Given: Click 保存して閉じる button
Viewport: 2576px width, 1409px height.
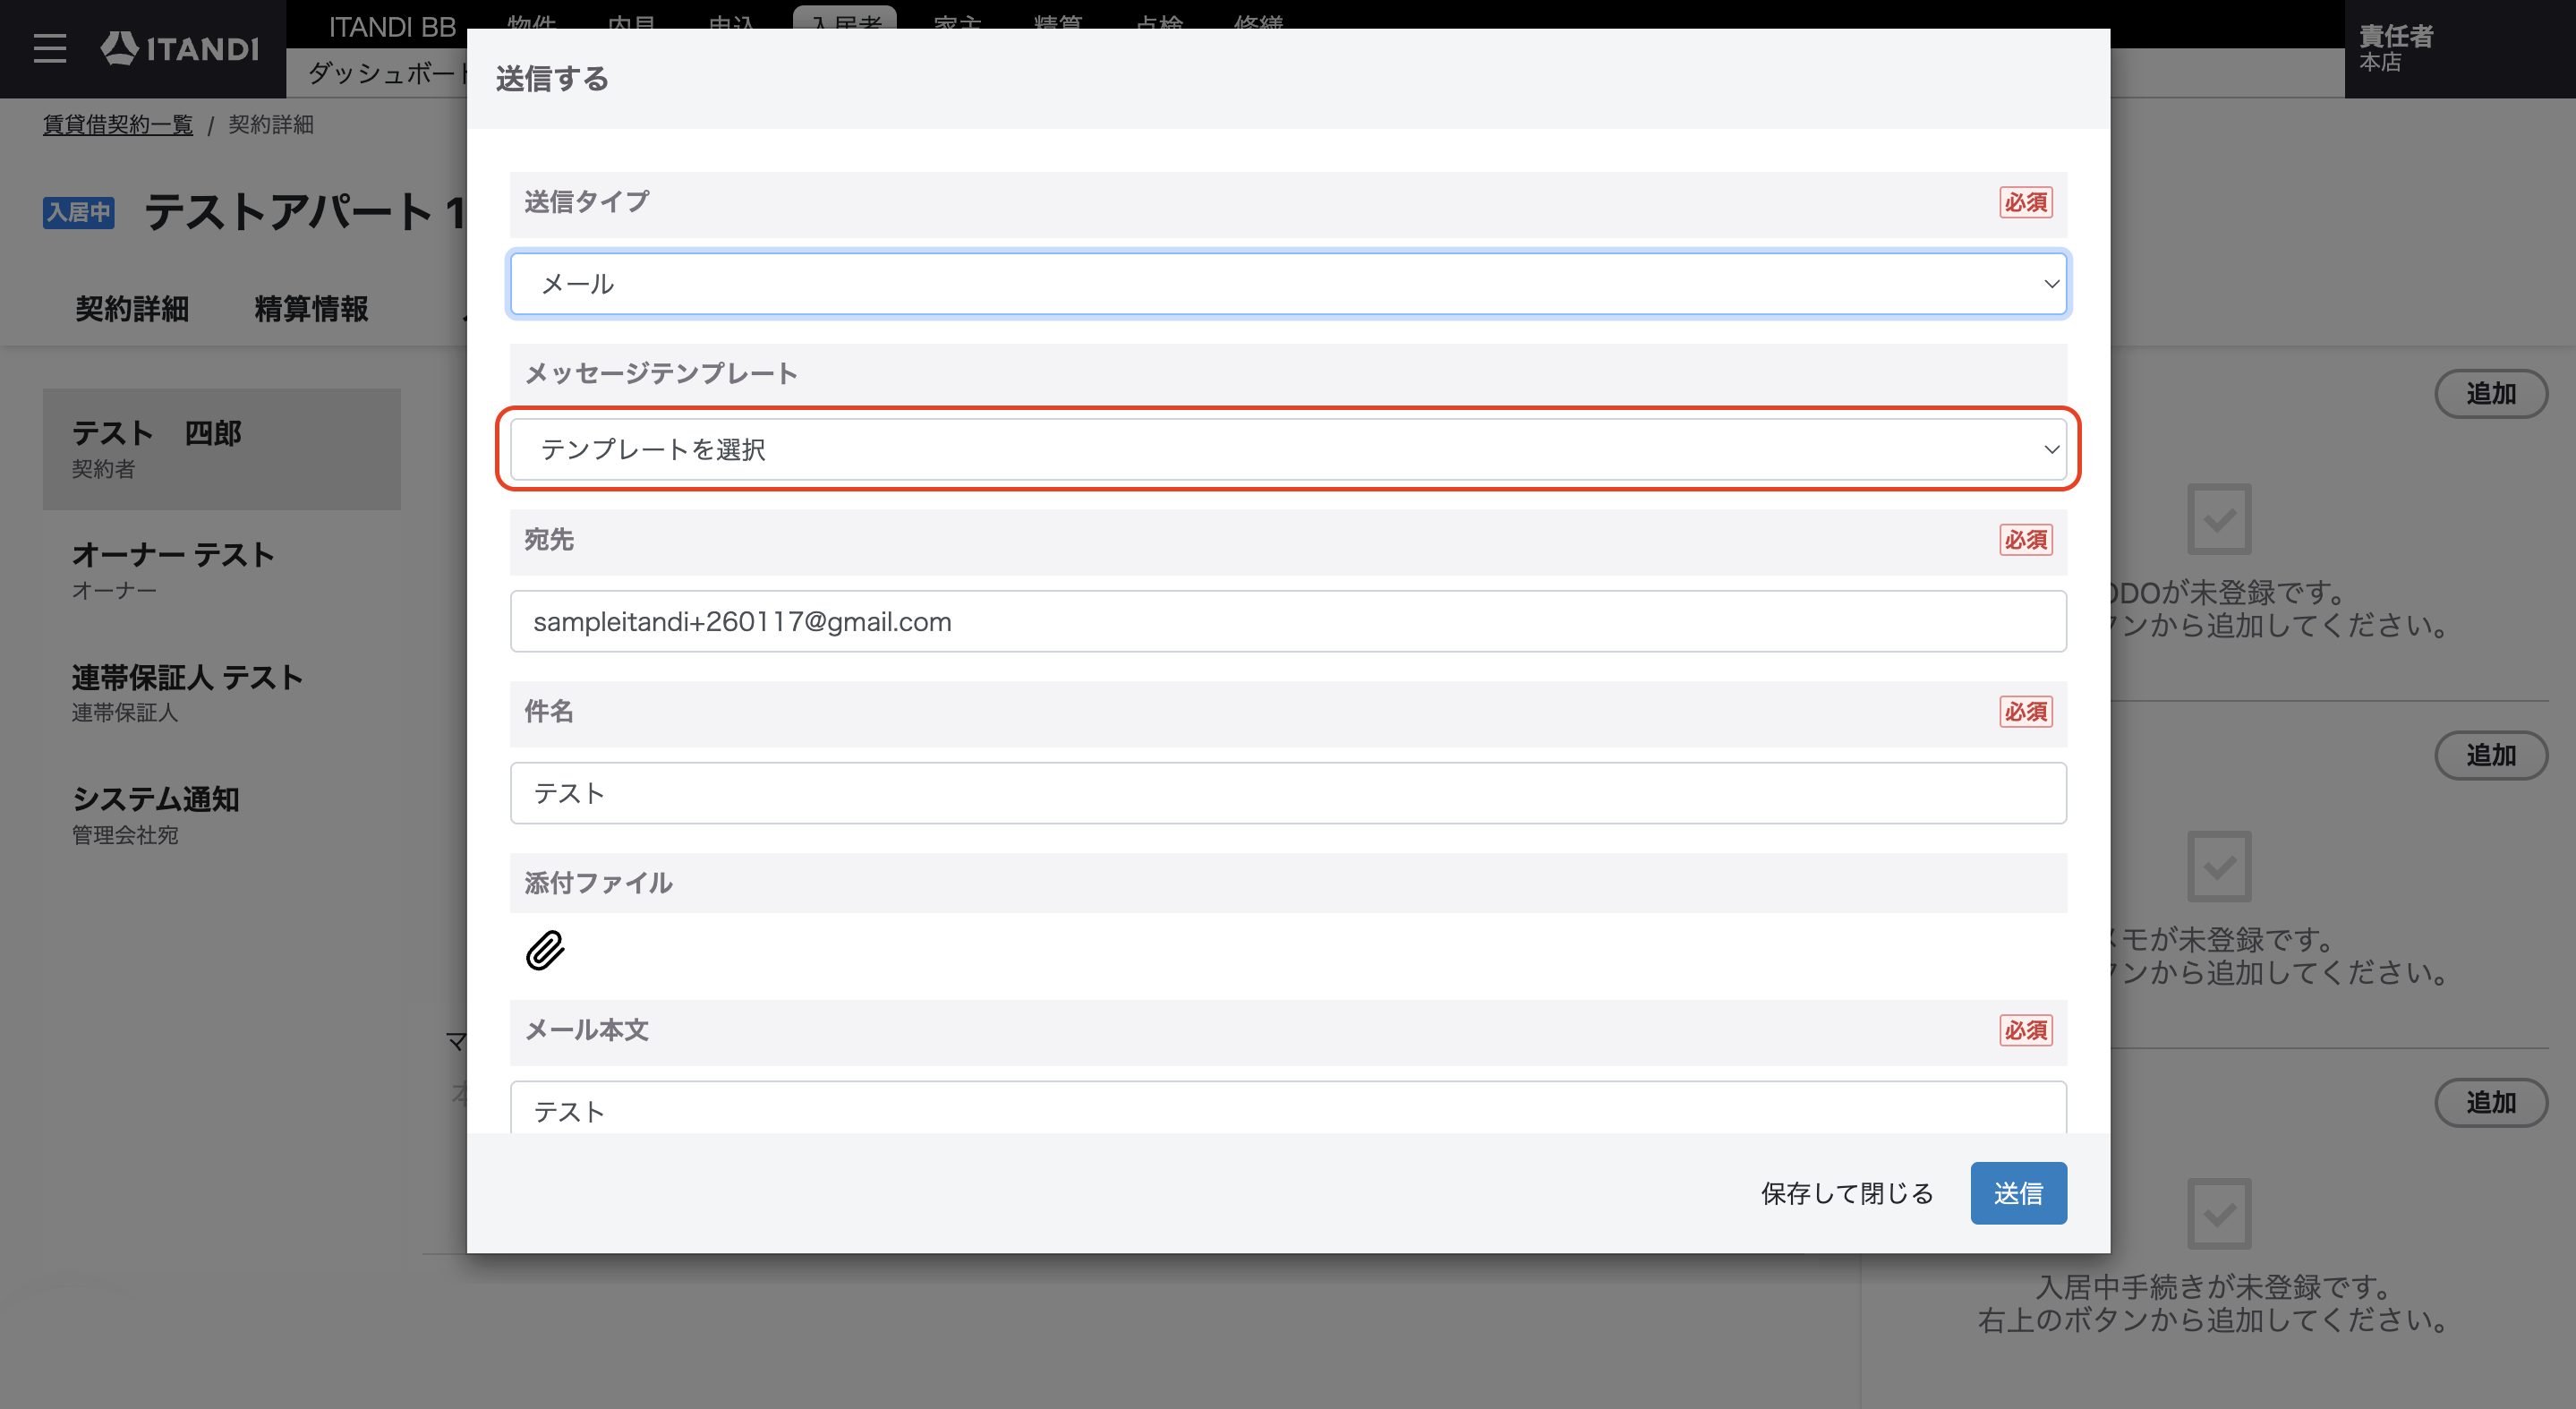Looking at the screenshot, I should (x=1847, y=1193).
